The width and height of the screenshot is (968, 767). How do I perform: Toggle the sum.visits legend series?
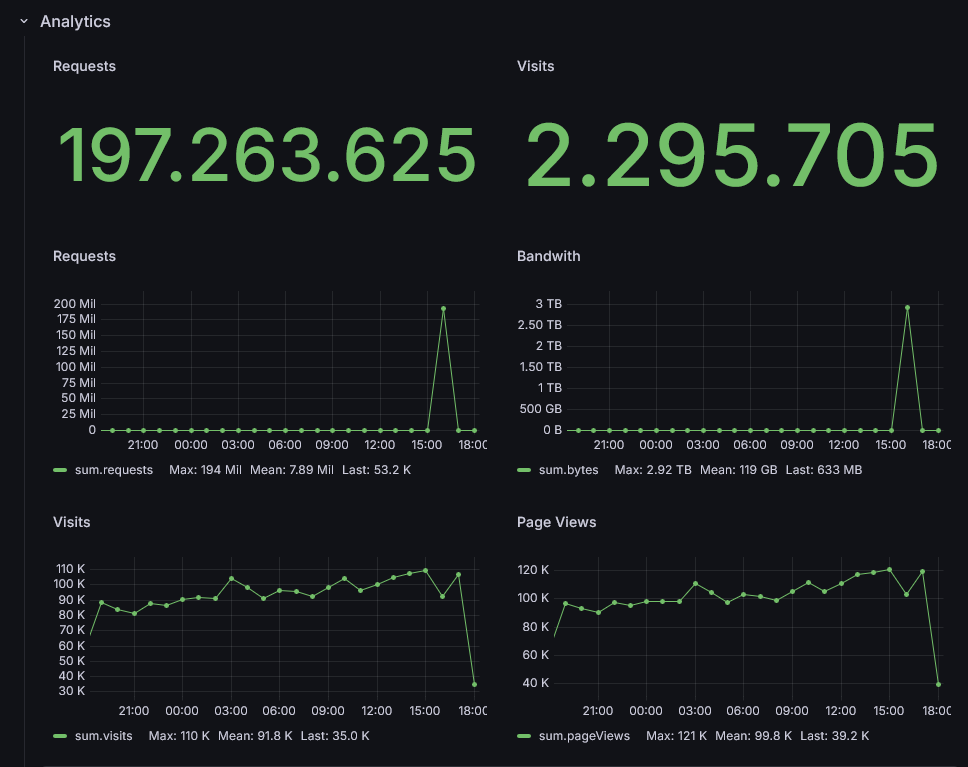[x=104, y=736]
